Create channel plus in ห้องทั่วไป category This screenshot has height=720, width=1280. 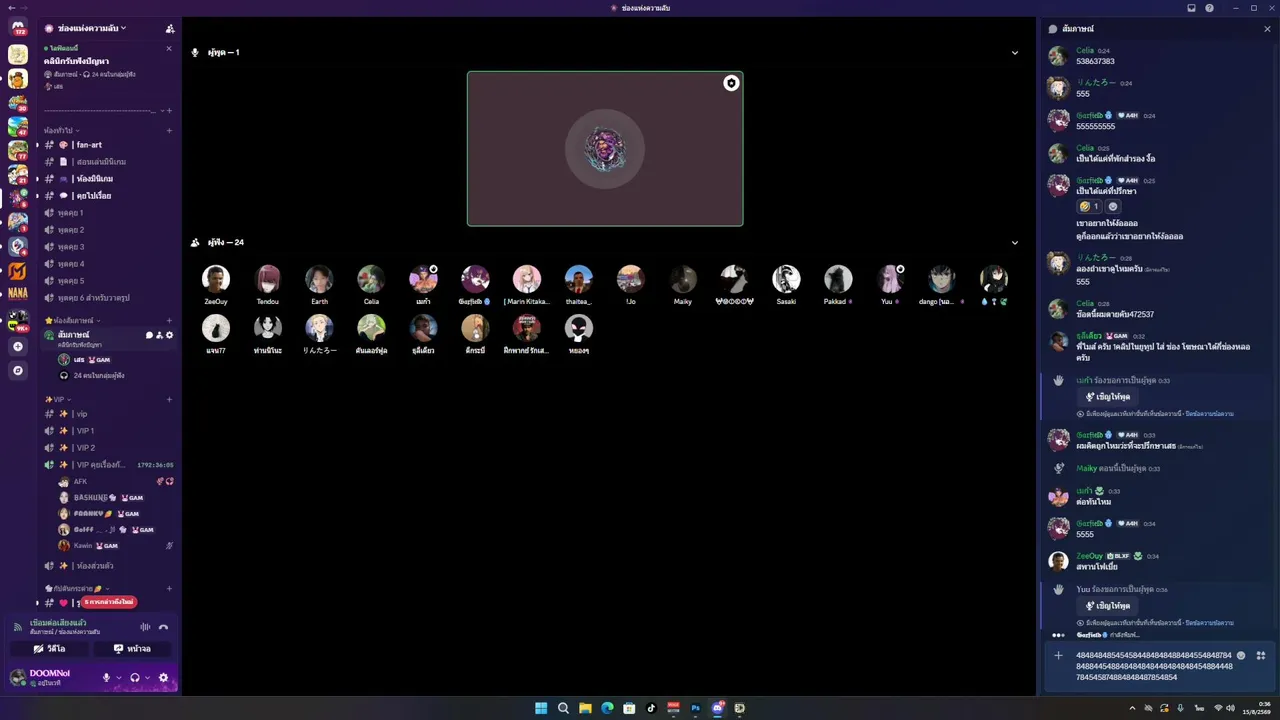(x=169, y=131)
